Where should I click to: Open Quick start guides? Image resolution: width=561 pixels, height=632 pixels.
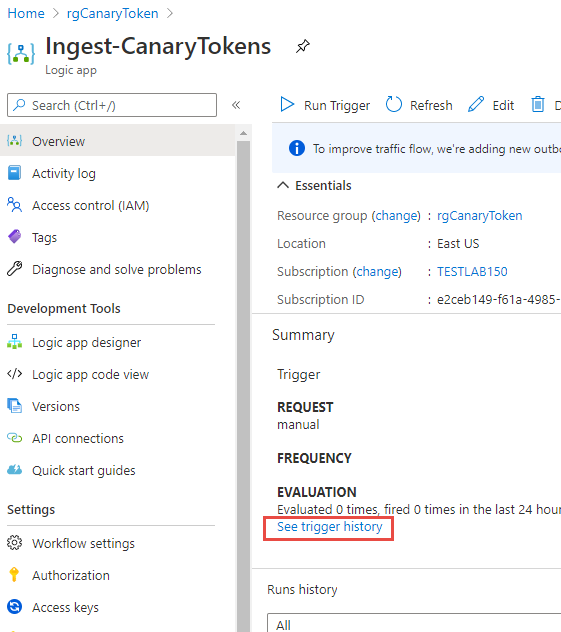coord(117,470)
